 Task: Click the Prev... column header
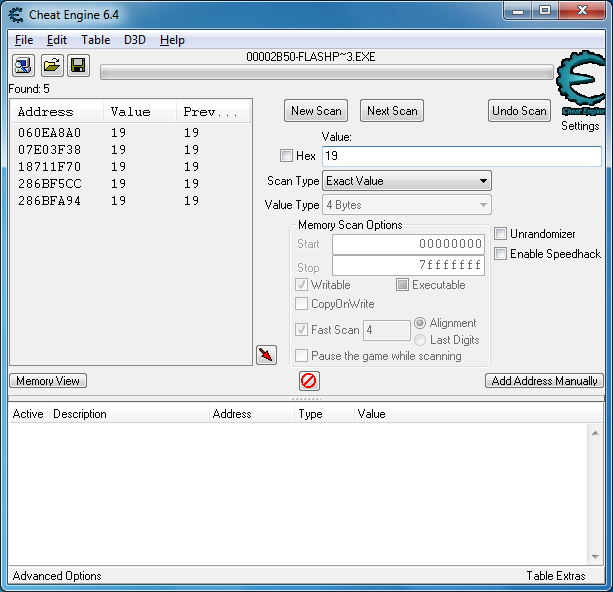213,111
